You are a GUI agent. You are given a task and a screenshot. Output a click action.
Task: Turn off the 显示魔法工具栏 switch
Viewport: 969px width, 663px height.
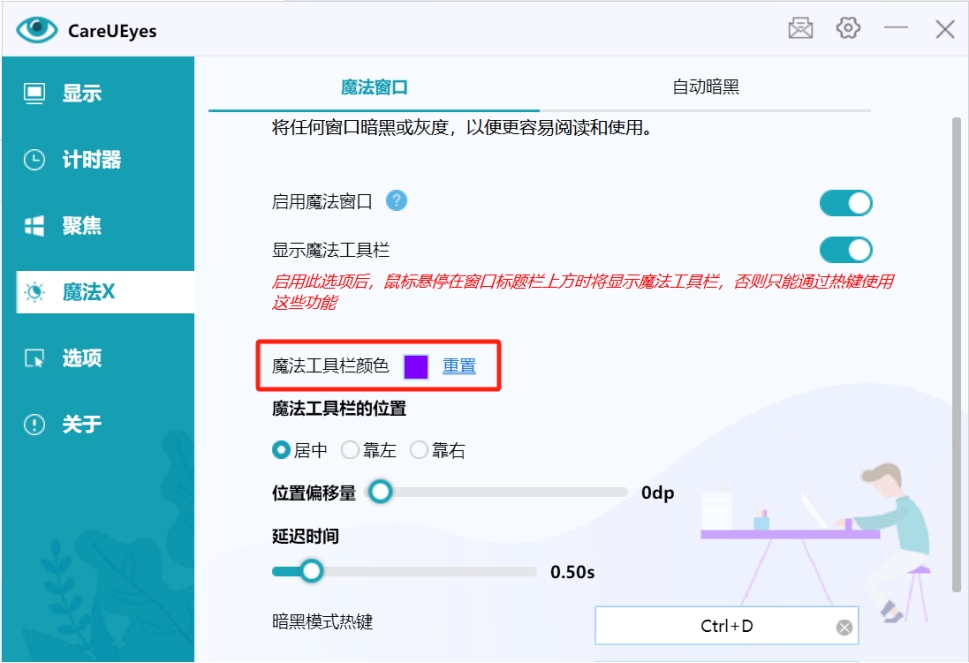[x=846, y=248]
